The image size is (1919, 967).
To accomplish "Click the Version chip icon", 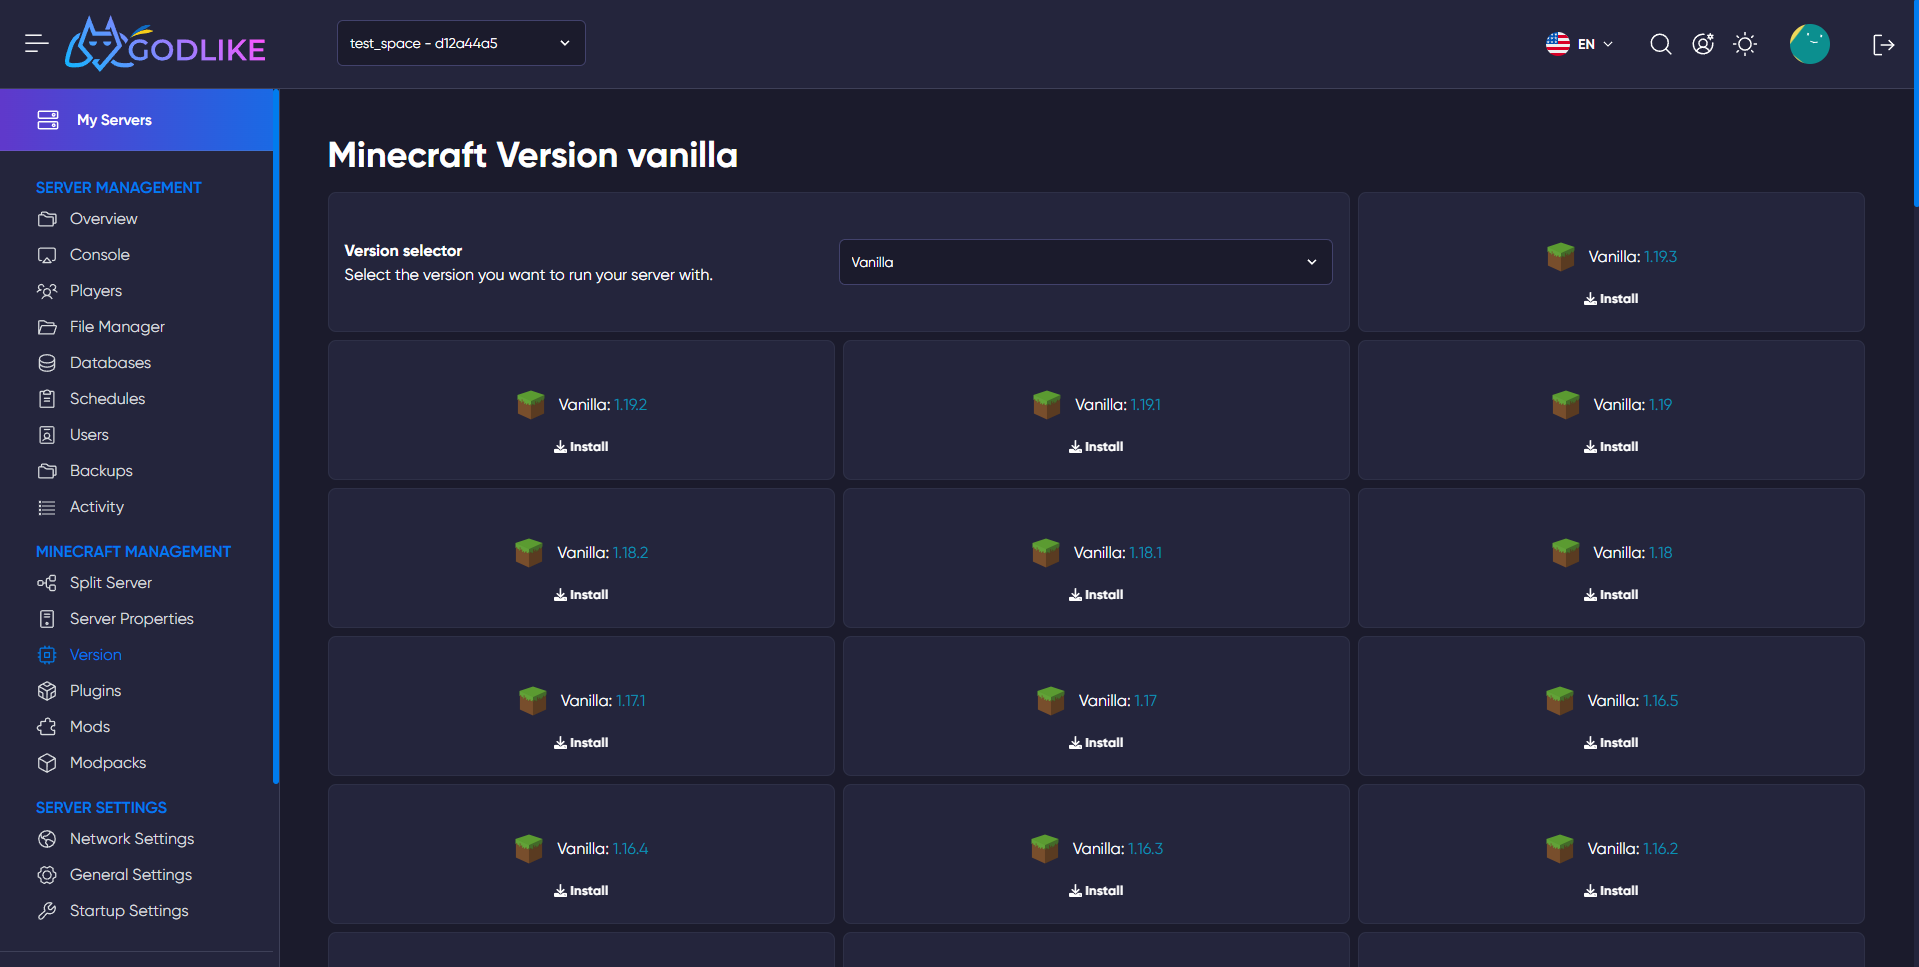I will tap(47, 655).
